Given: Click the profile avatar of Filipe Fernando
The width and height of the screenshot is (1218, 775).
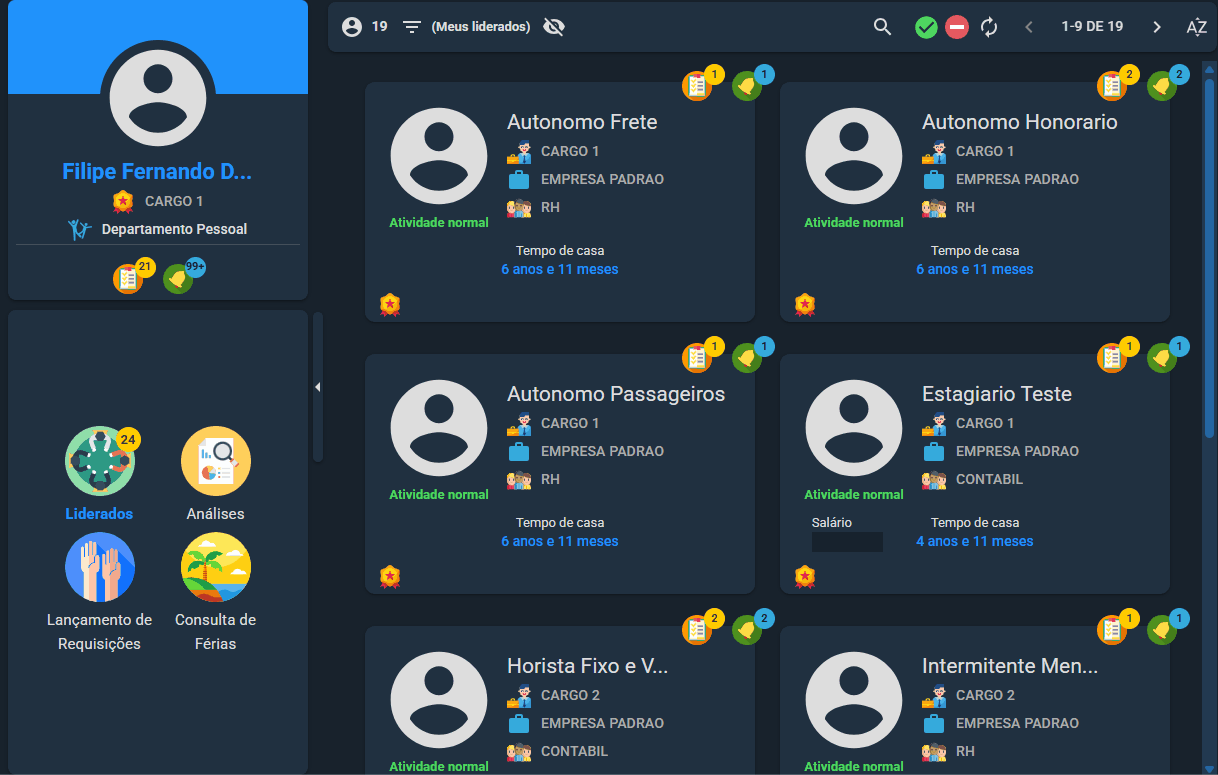Looking at the screenshot, I should point(158,97).
